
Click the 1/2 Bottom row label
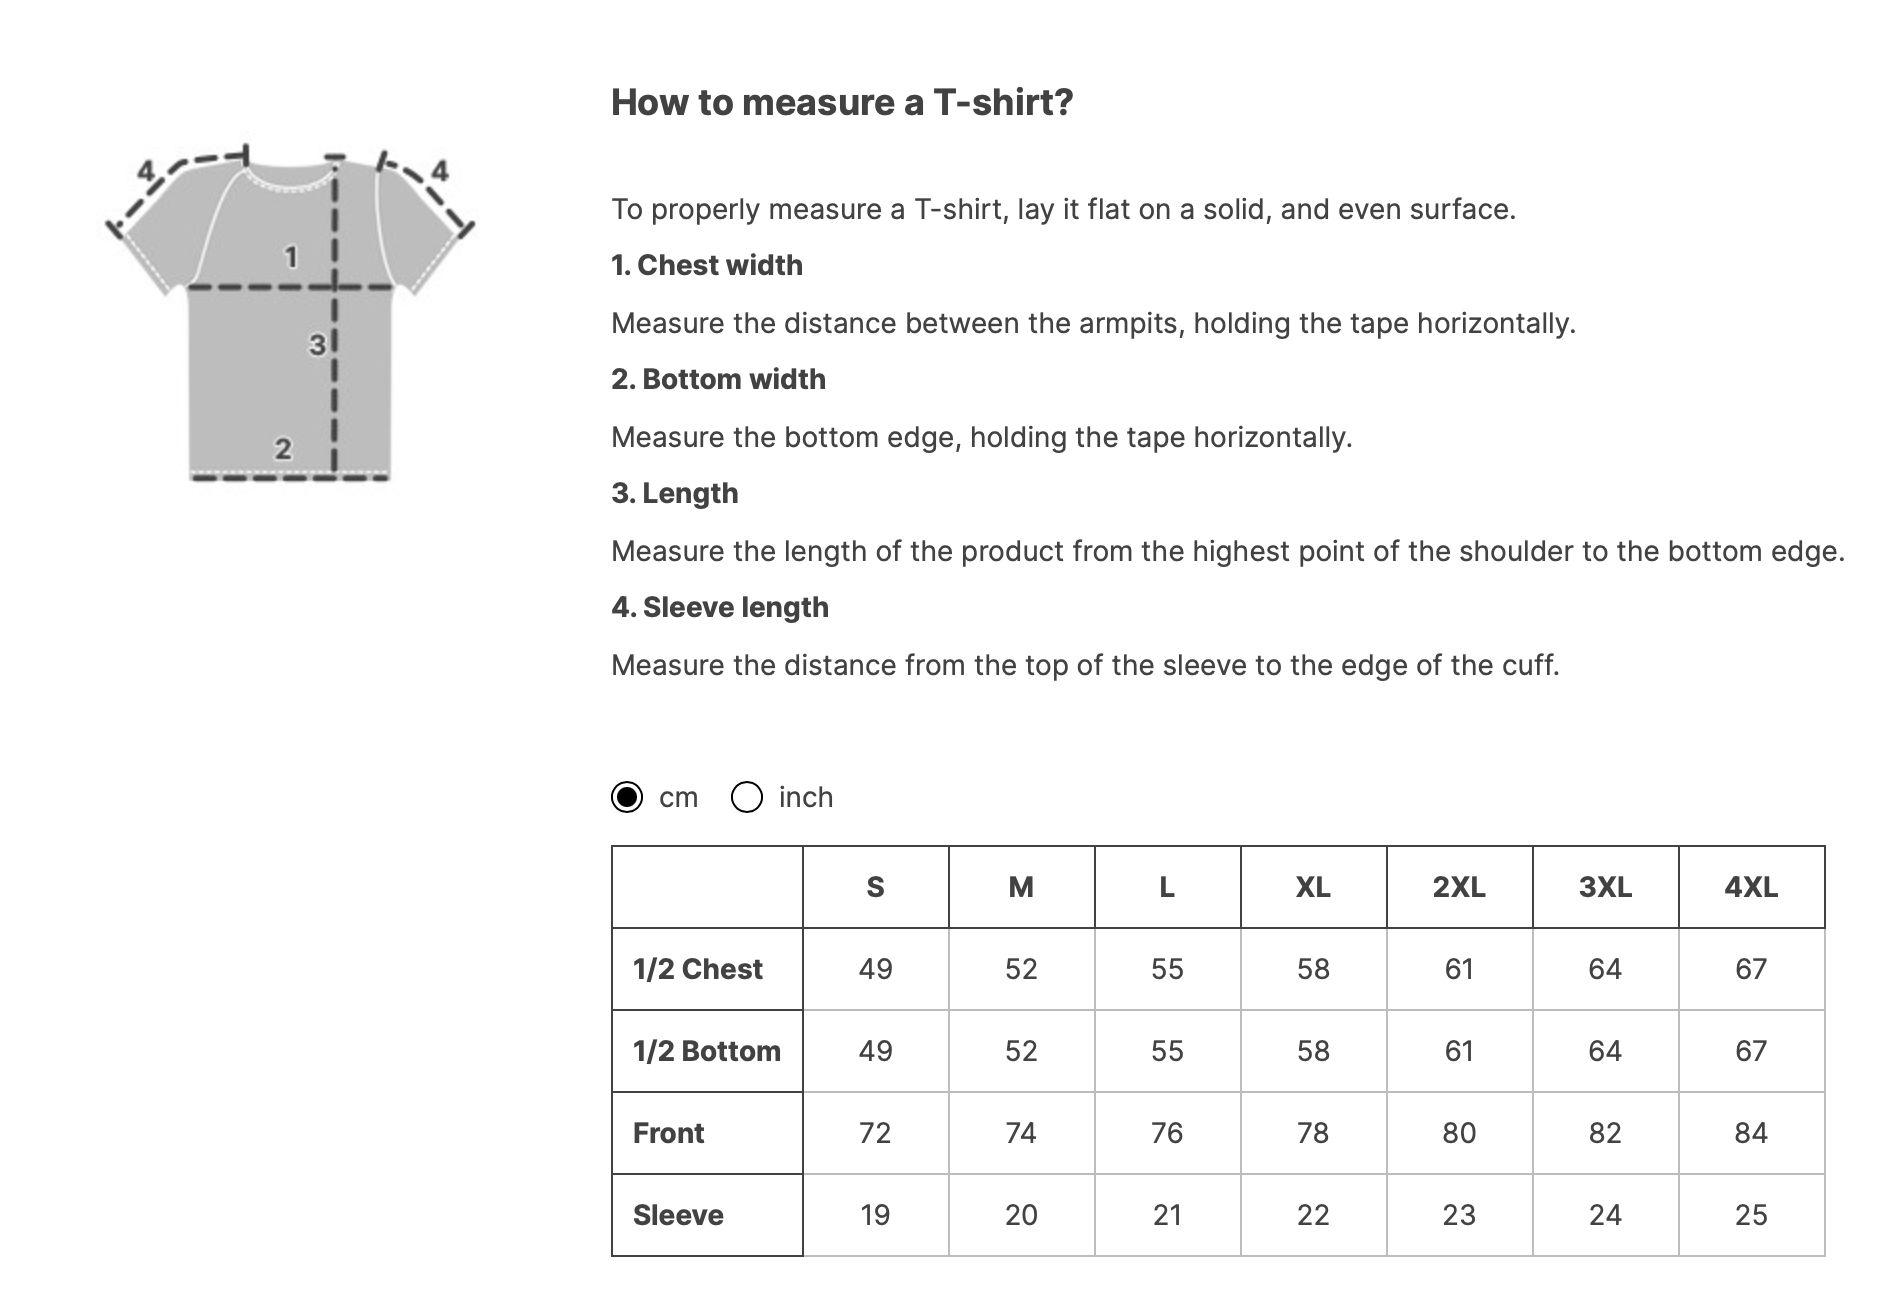(x=706, y=1051)
